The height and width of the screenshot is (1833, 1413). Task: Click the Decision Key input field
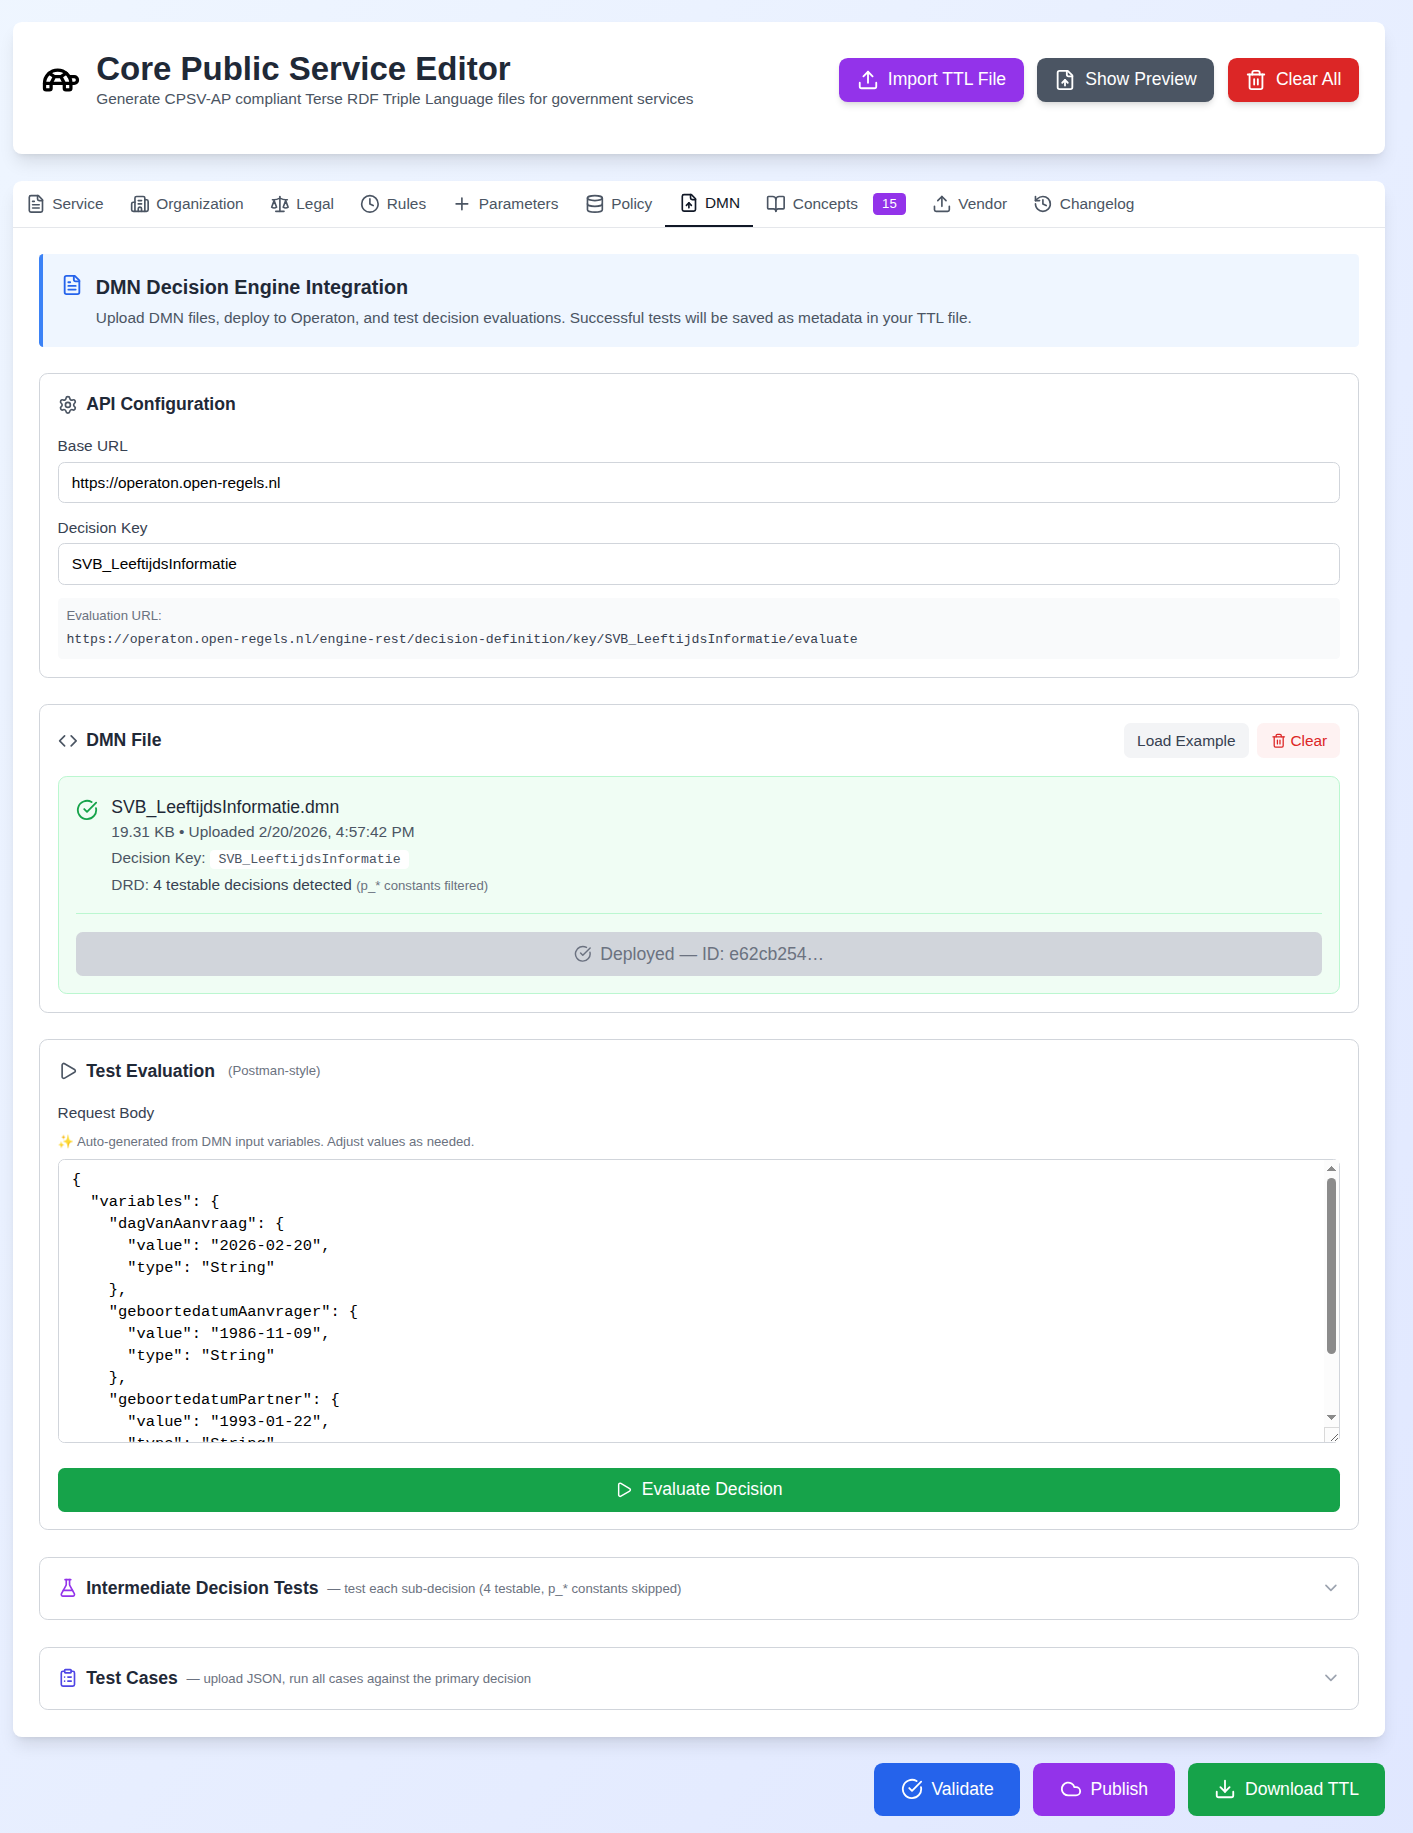[x=698, y=563]
